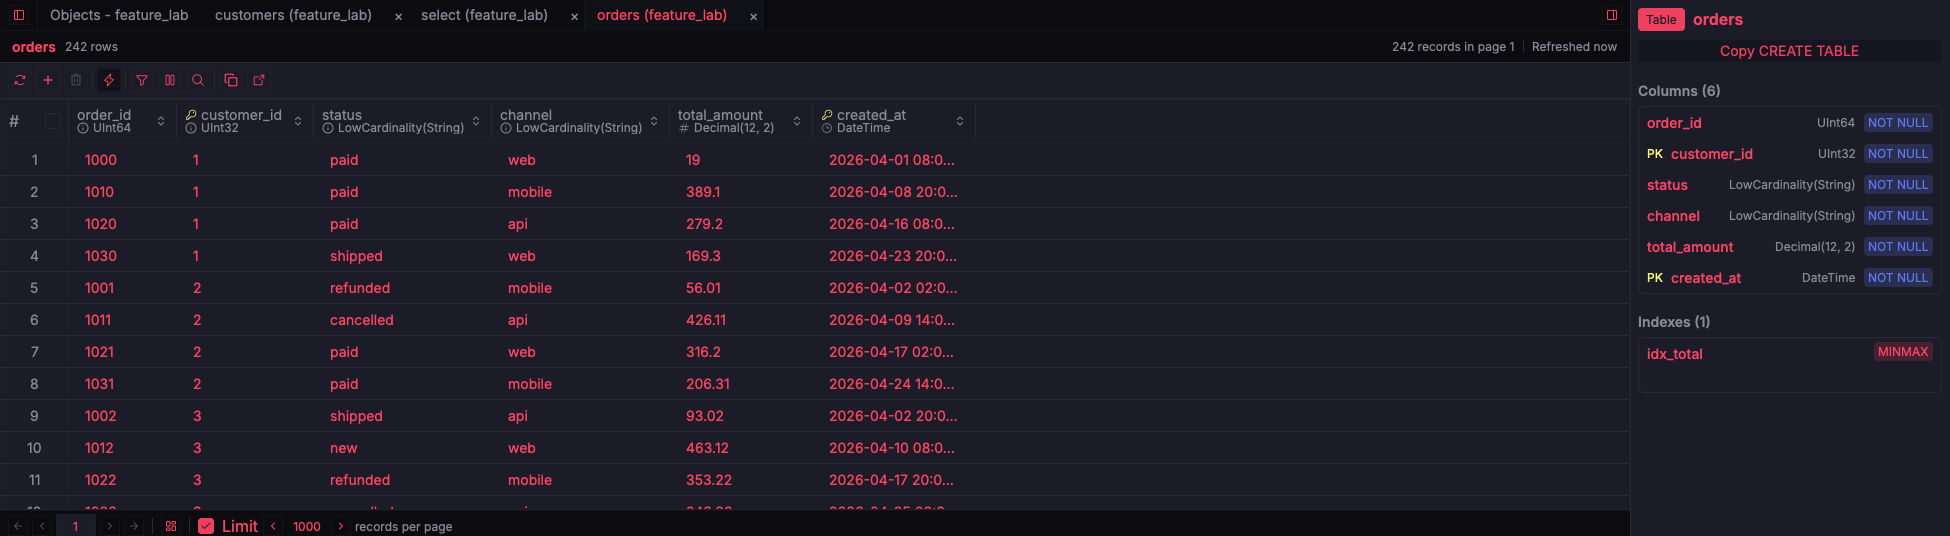The image size is (1950, 536).
Task: Click the customer_id header key icon
Action: (x=191, y=115)
